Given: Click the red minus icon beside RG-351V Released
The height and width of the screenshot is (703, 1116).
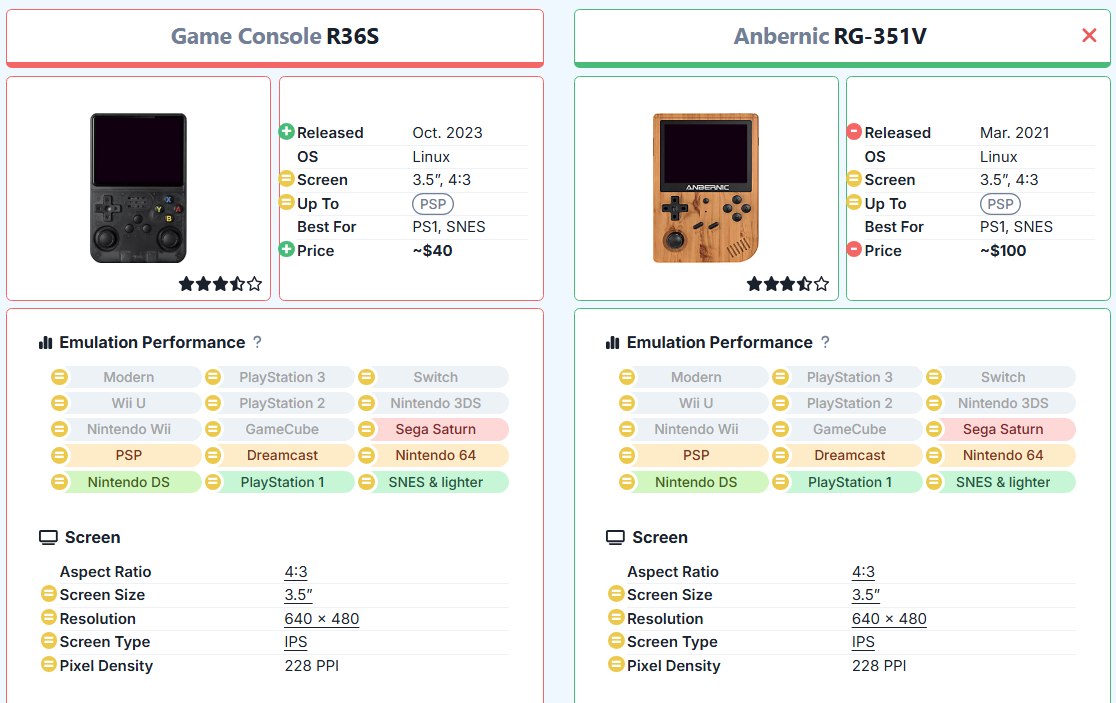Looking at the screenshot, I should pyautogui.click(x=854, y=132).
